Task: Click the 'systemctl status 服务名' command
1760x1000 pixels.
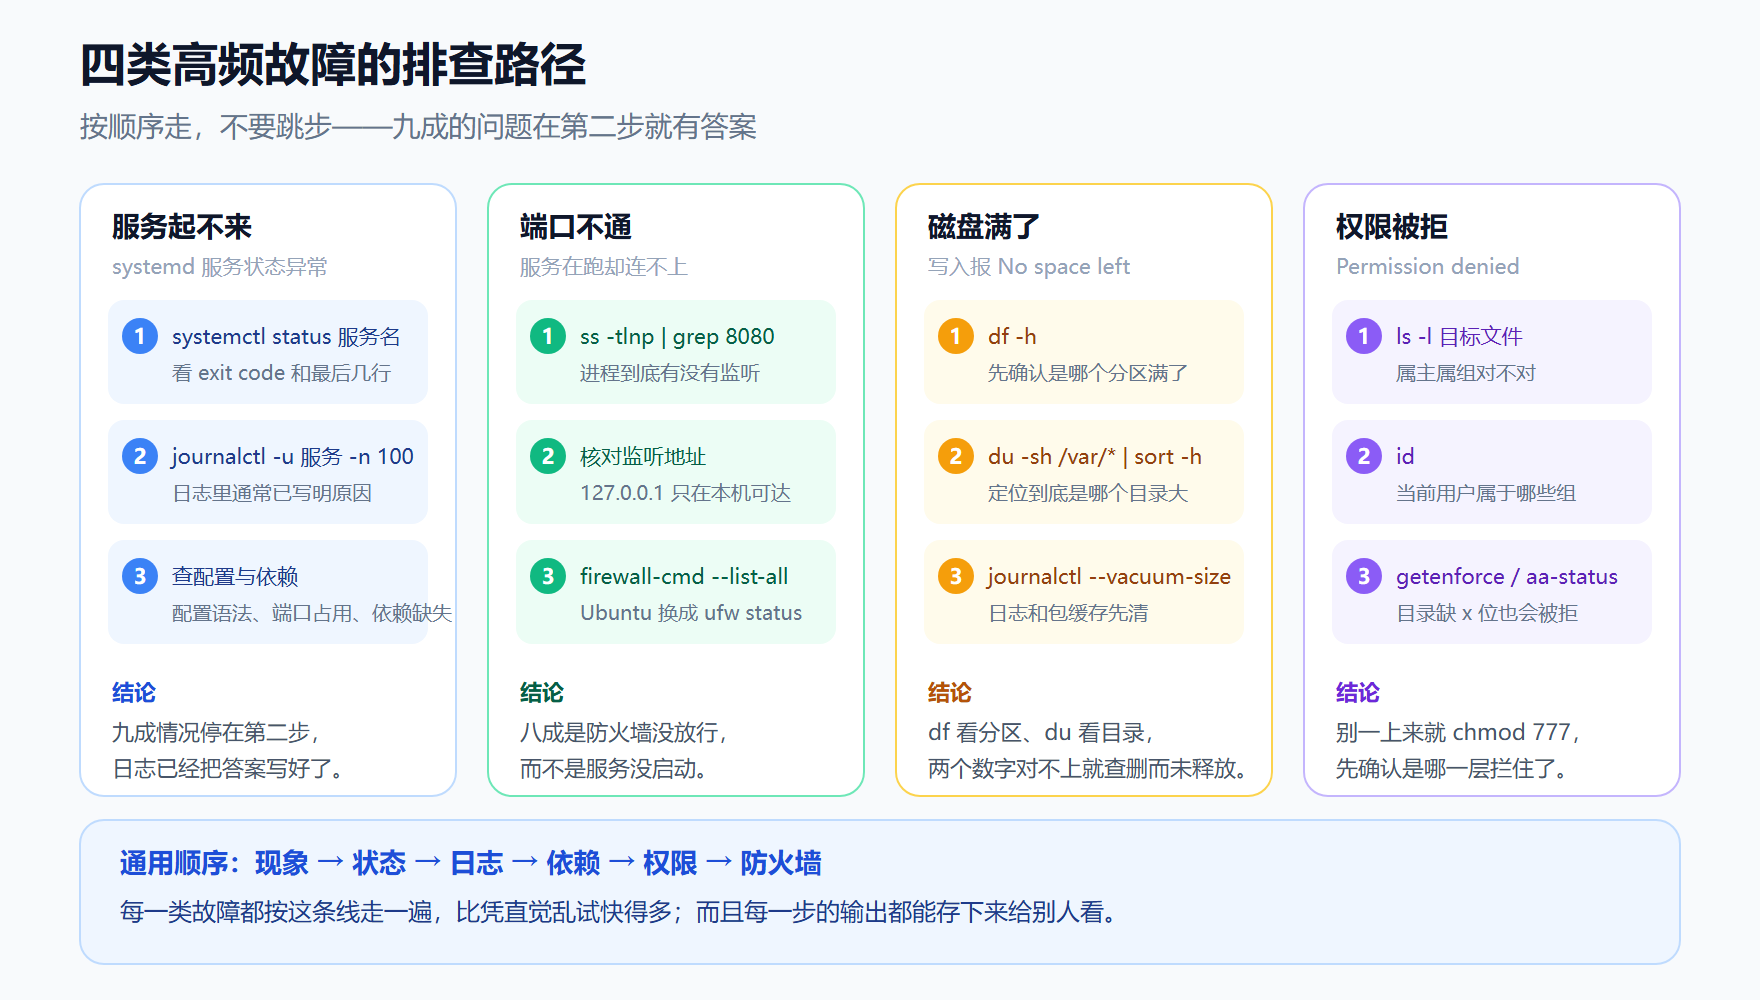Action: coord(286,337)
